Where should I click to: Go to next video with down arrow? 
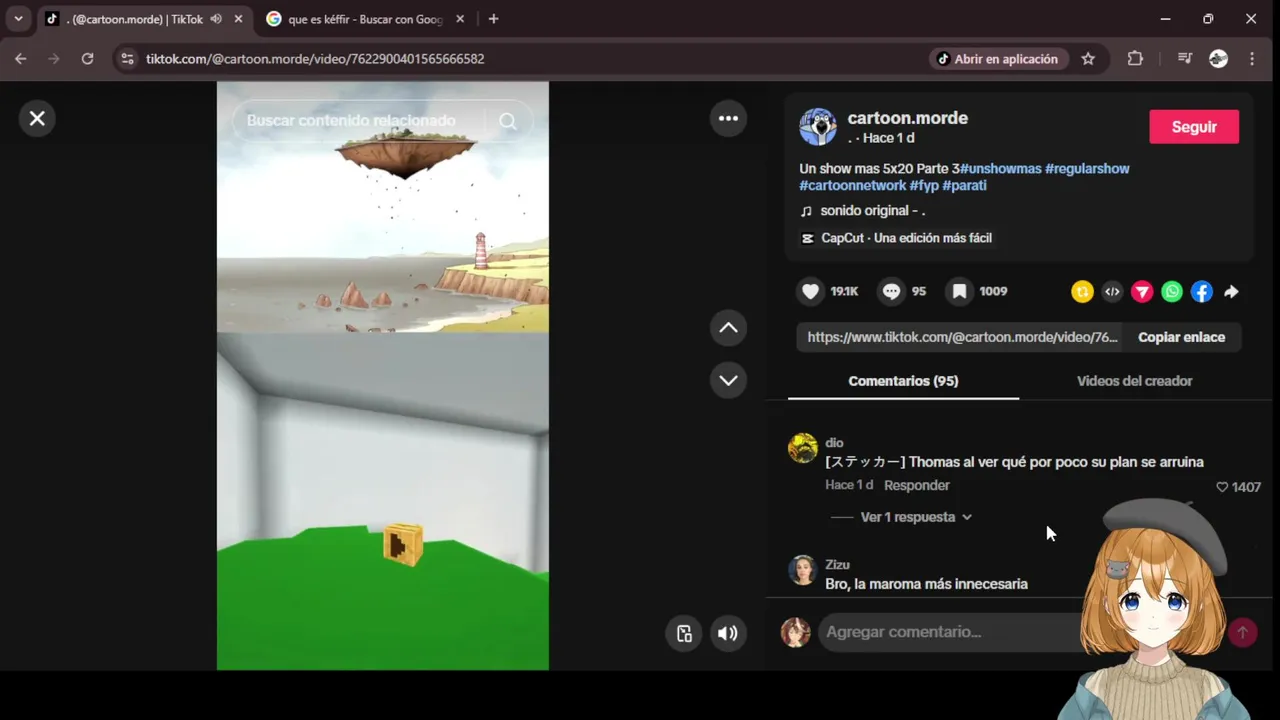click(x=728, y=380)
